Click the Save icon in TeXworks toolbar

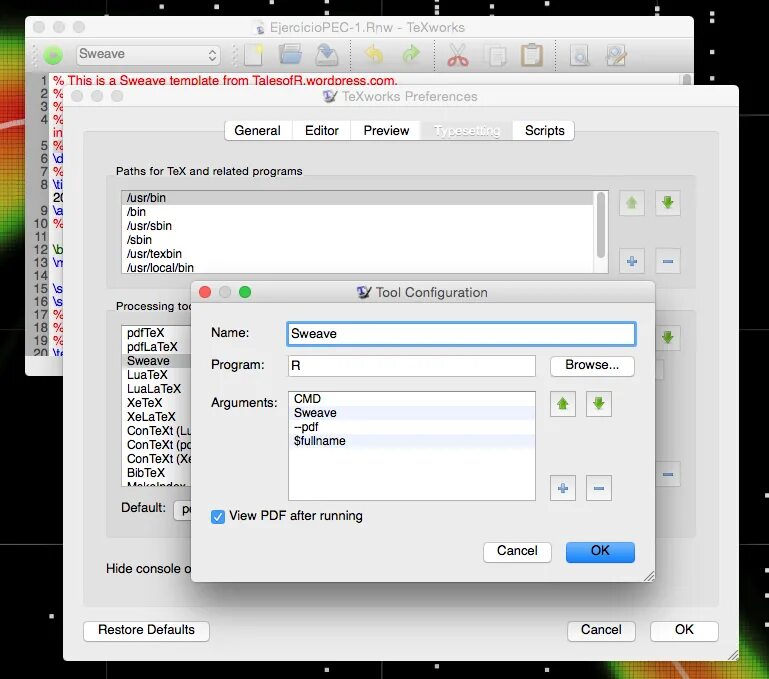327,54
